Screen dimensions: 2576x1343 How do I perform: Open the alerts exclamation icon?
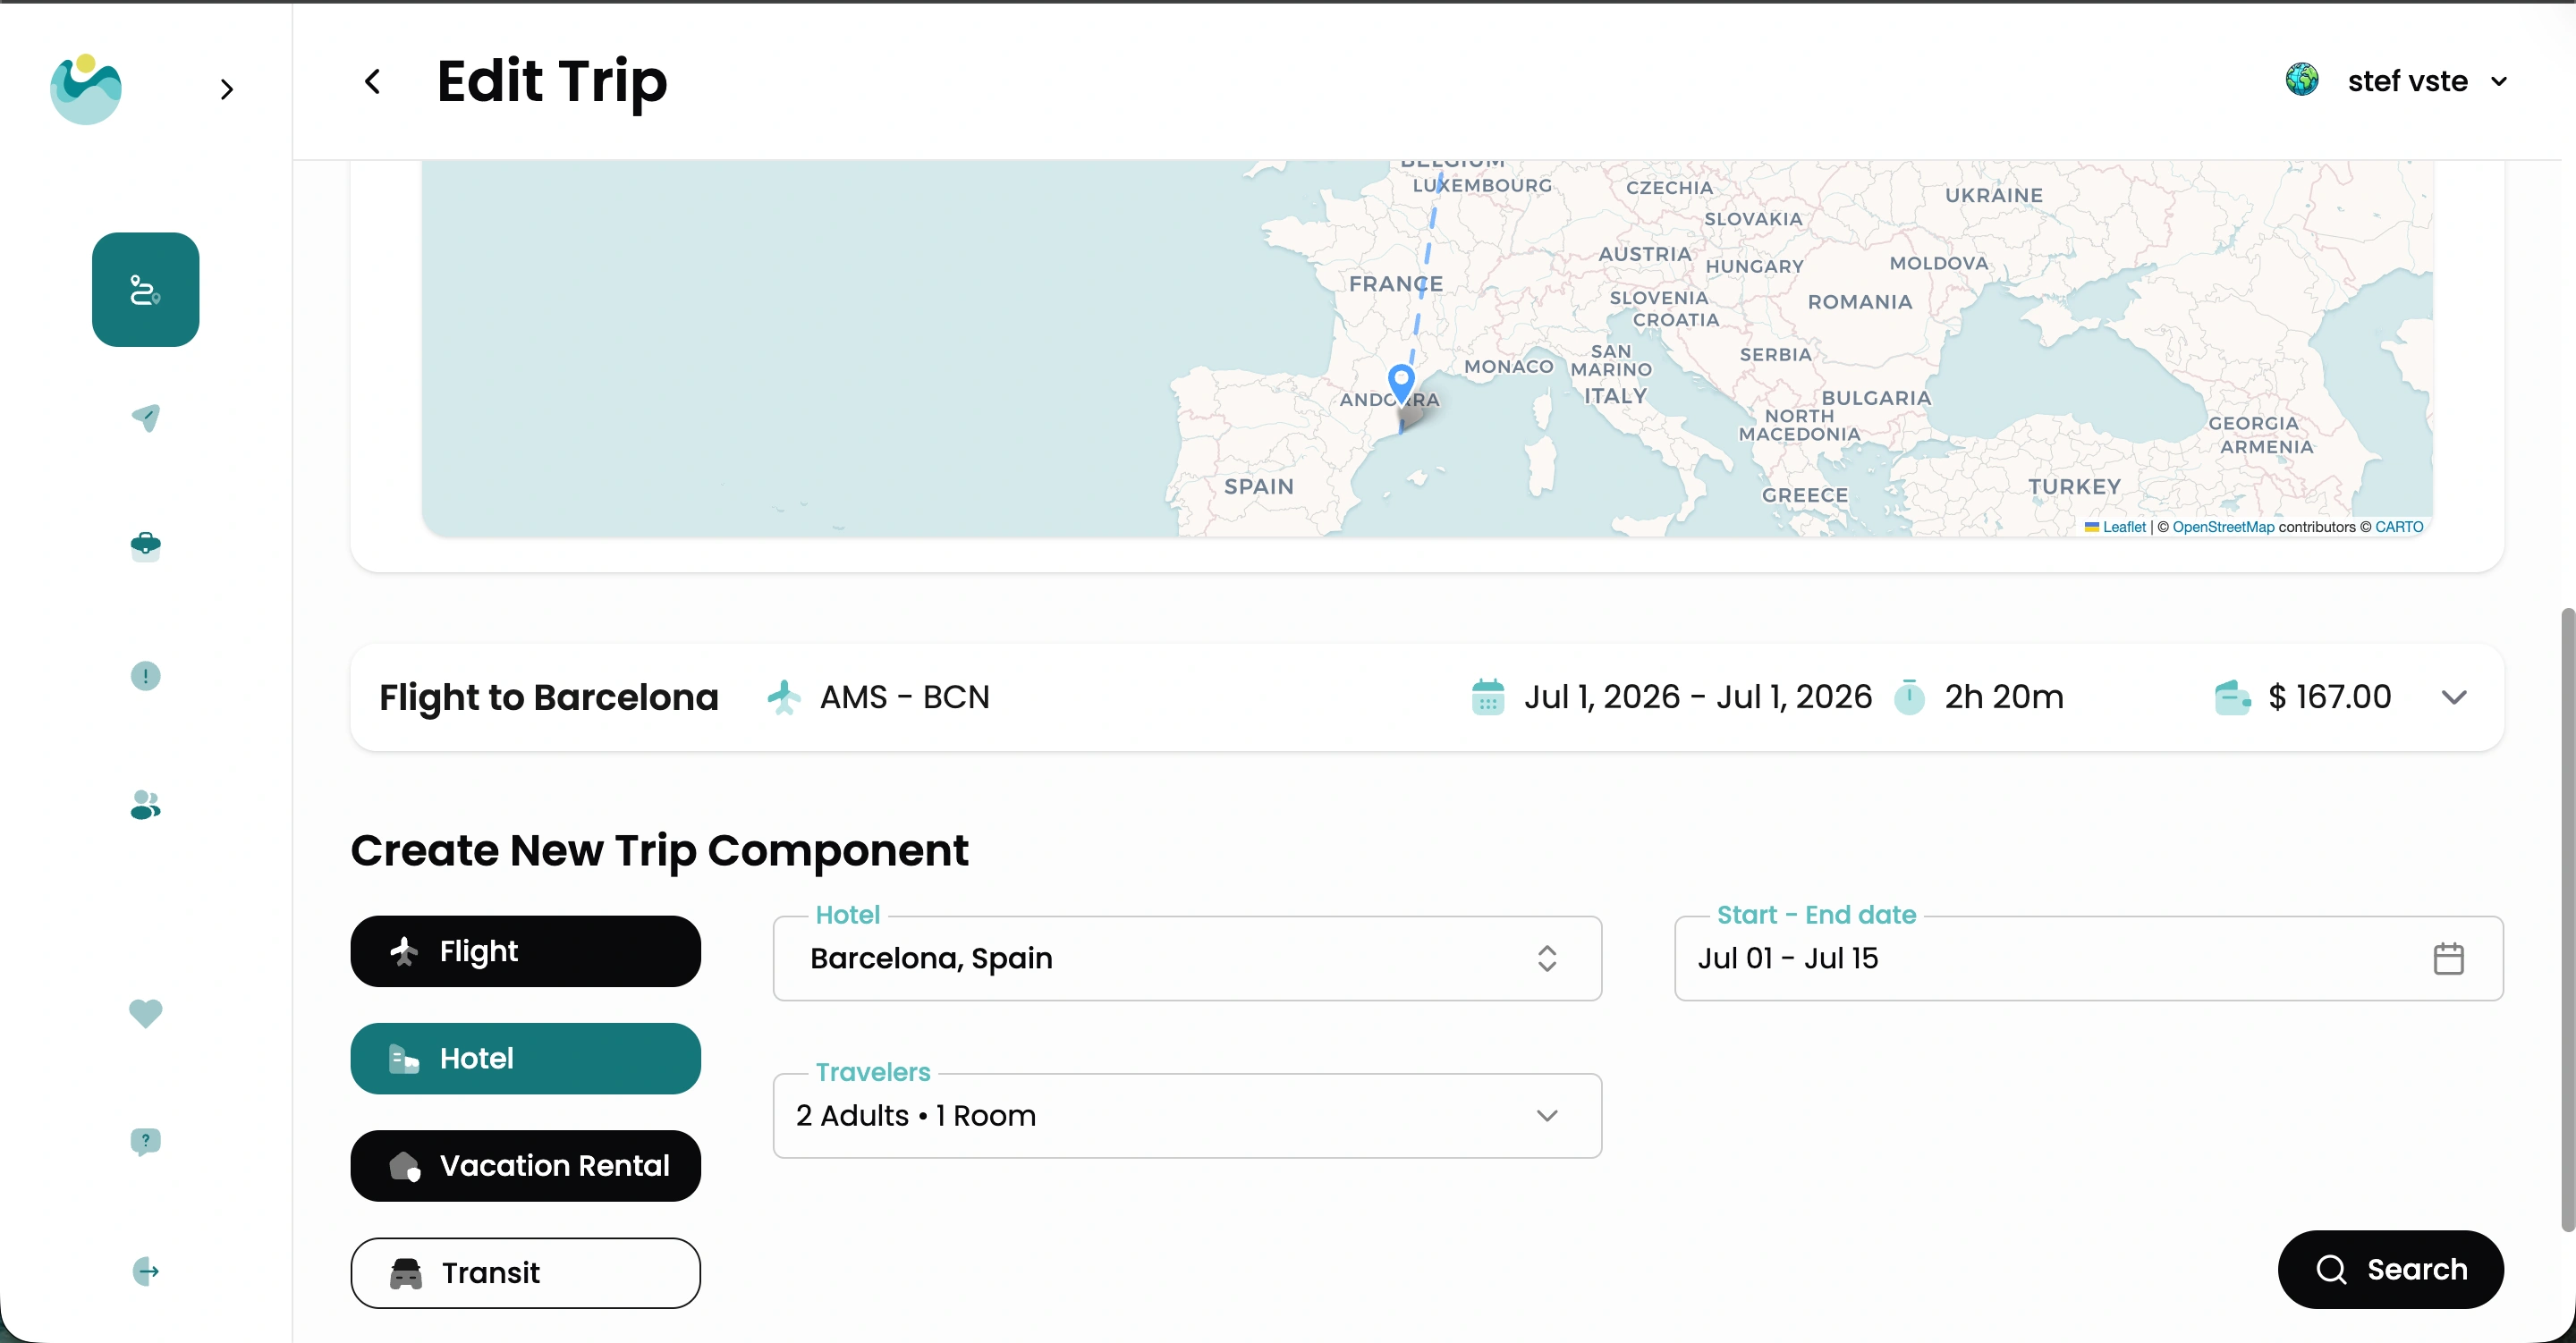145,676
